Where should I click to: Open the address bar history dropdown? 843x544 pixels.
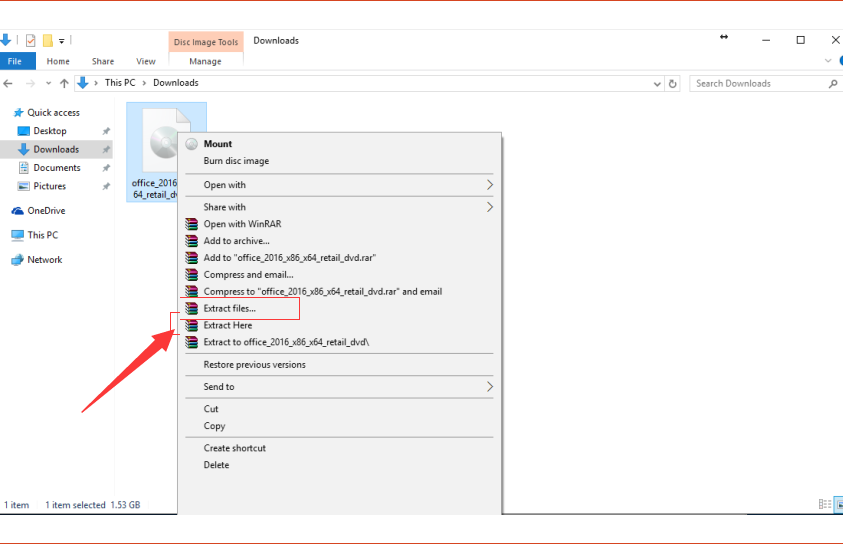coord(657,84)
